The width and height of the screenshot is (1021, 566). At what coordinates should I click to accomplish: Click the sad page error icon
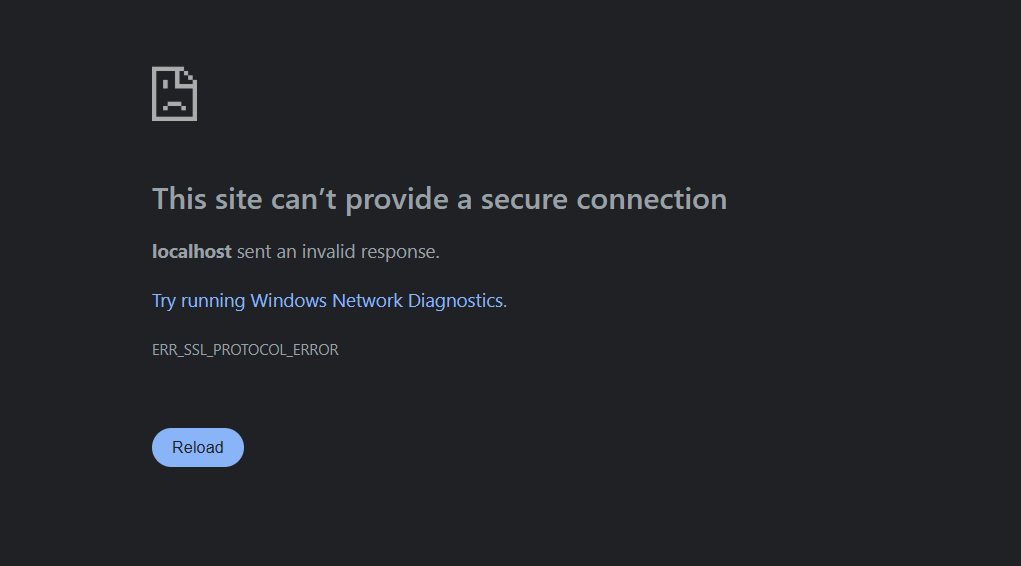174,94
